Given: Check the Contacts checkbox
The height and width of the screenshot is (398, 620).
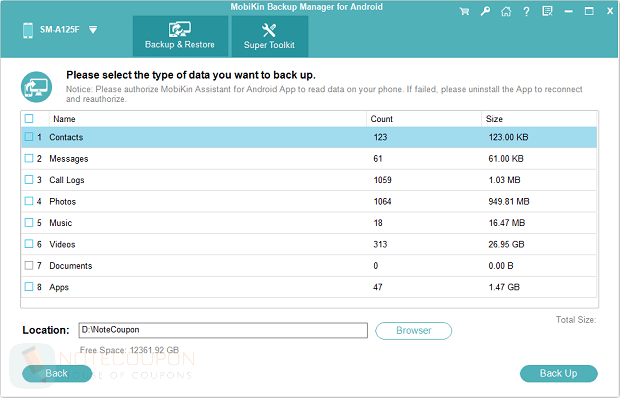Looking at the screenshot, I should pos(29,137).
